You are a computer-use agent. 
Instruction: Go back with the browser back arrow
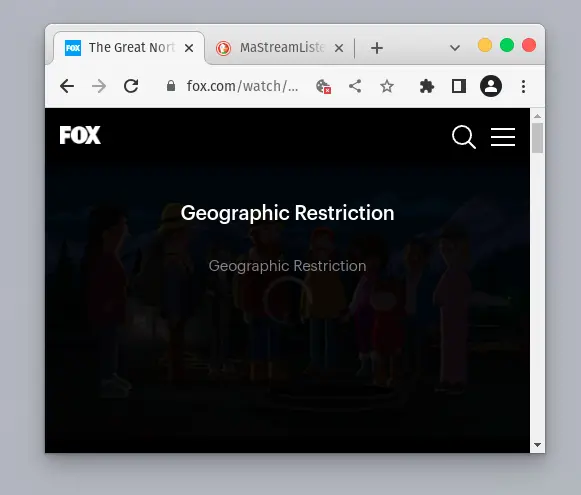(67, 86)
